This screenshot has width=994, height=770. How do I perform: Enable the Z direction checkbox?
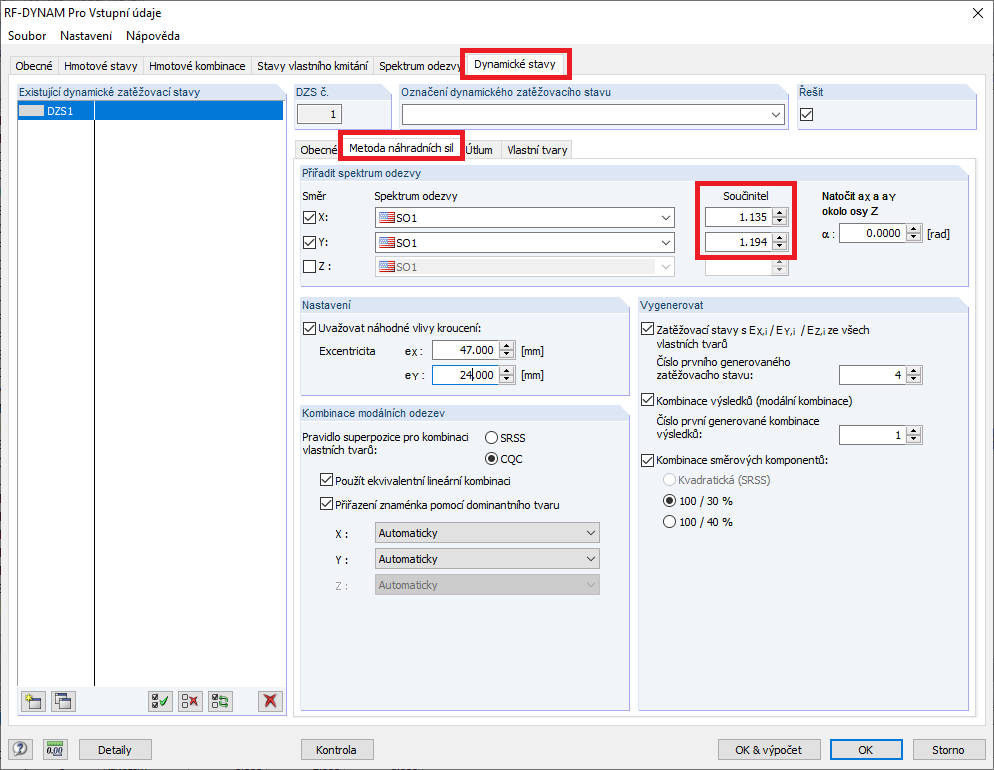tap(309, 267)
